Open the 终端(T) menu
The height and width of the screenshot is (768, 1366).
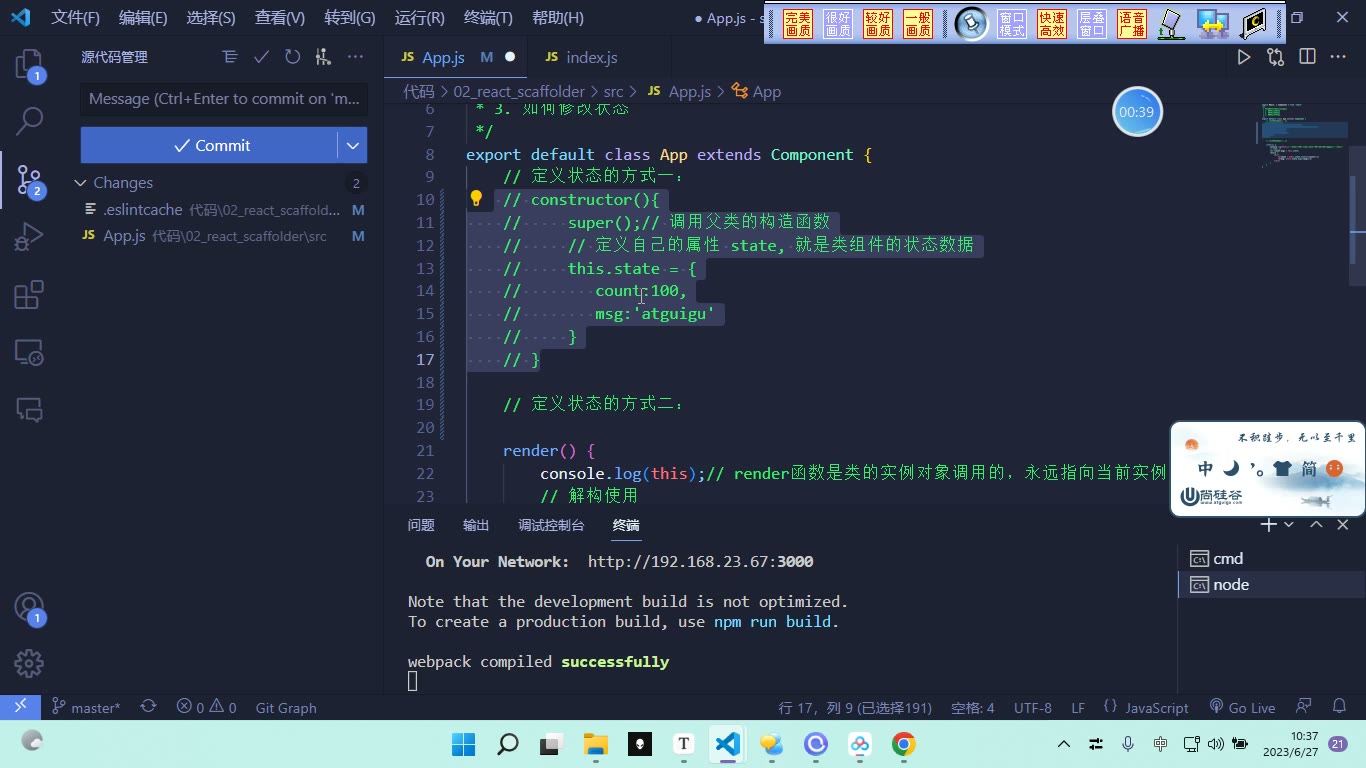tap(488, 18)
